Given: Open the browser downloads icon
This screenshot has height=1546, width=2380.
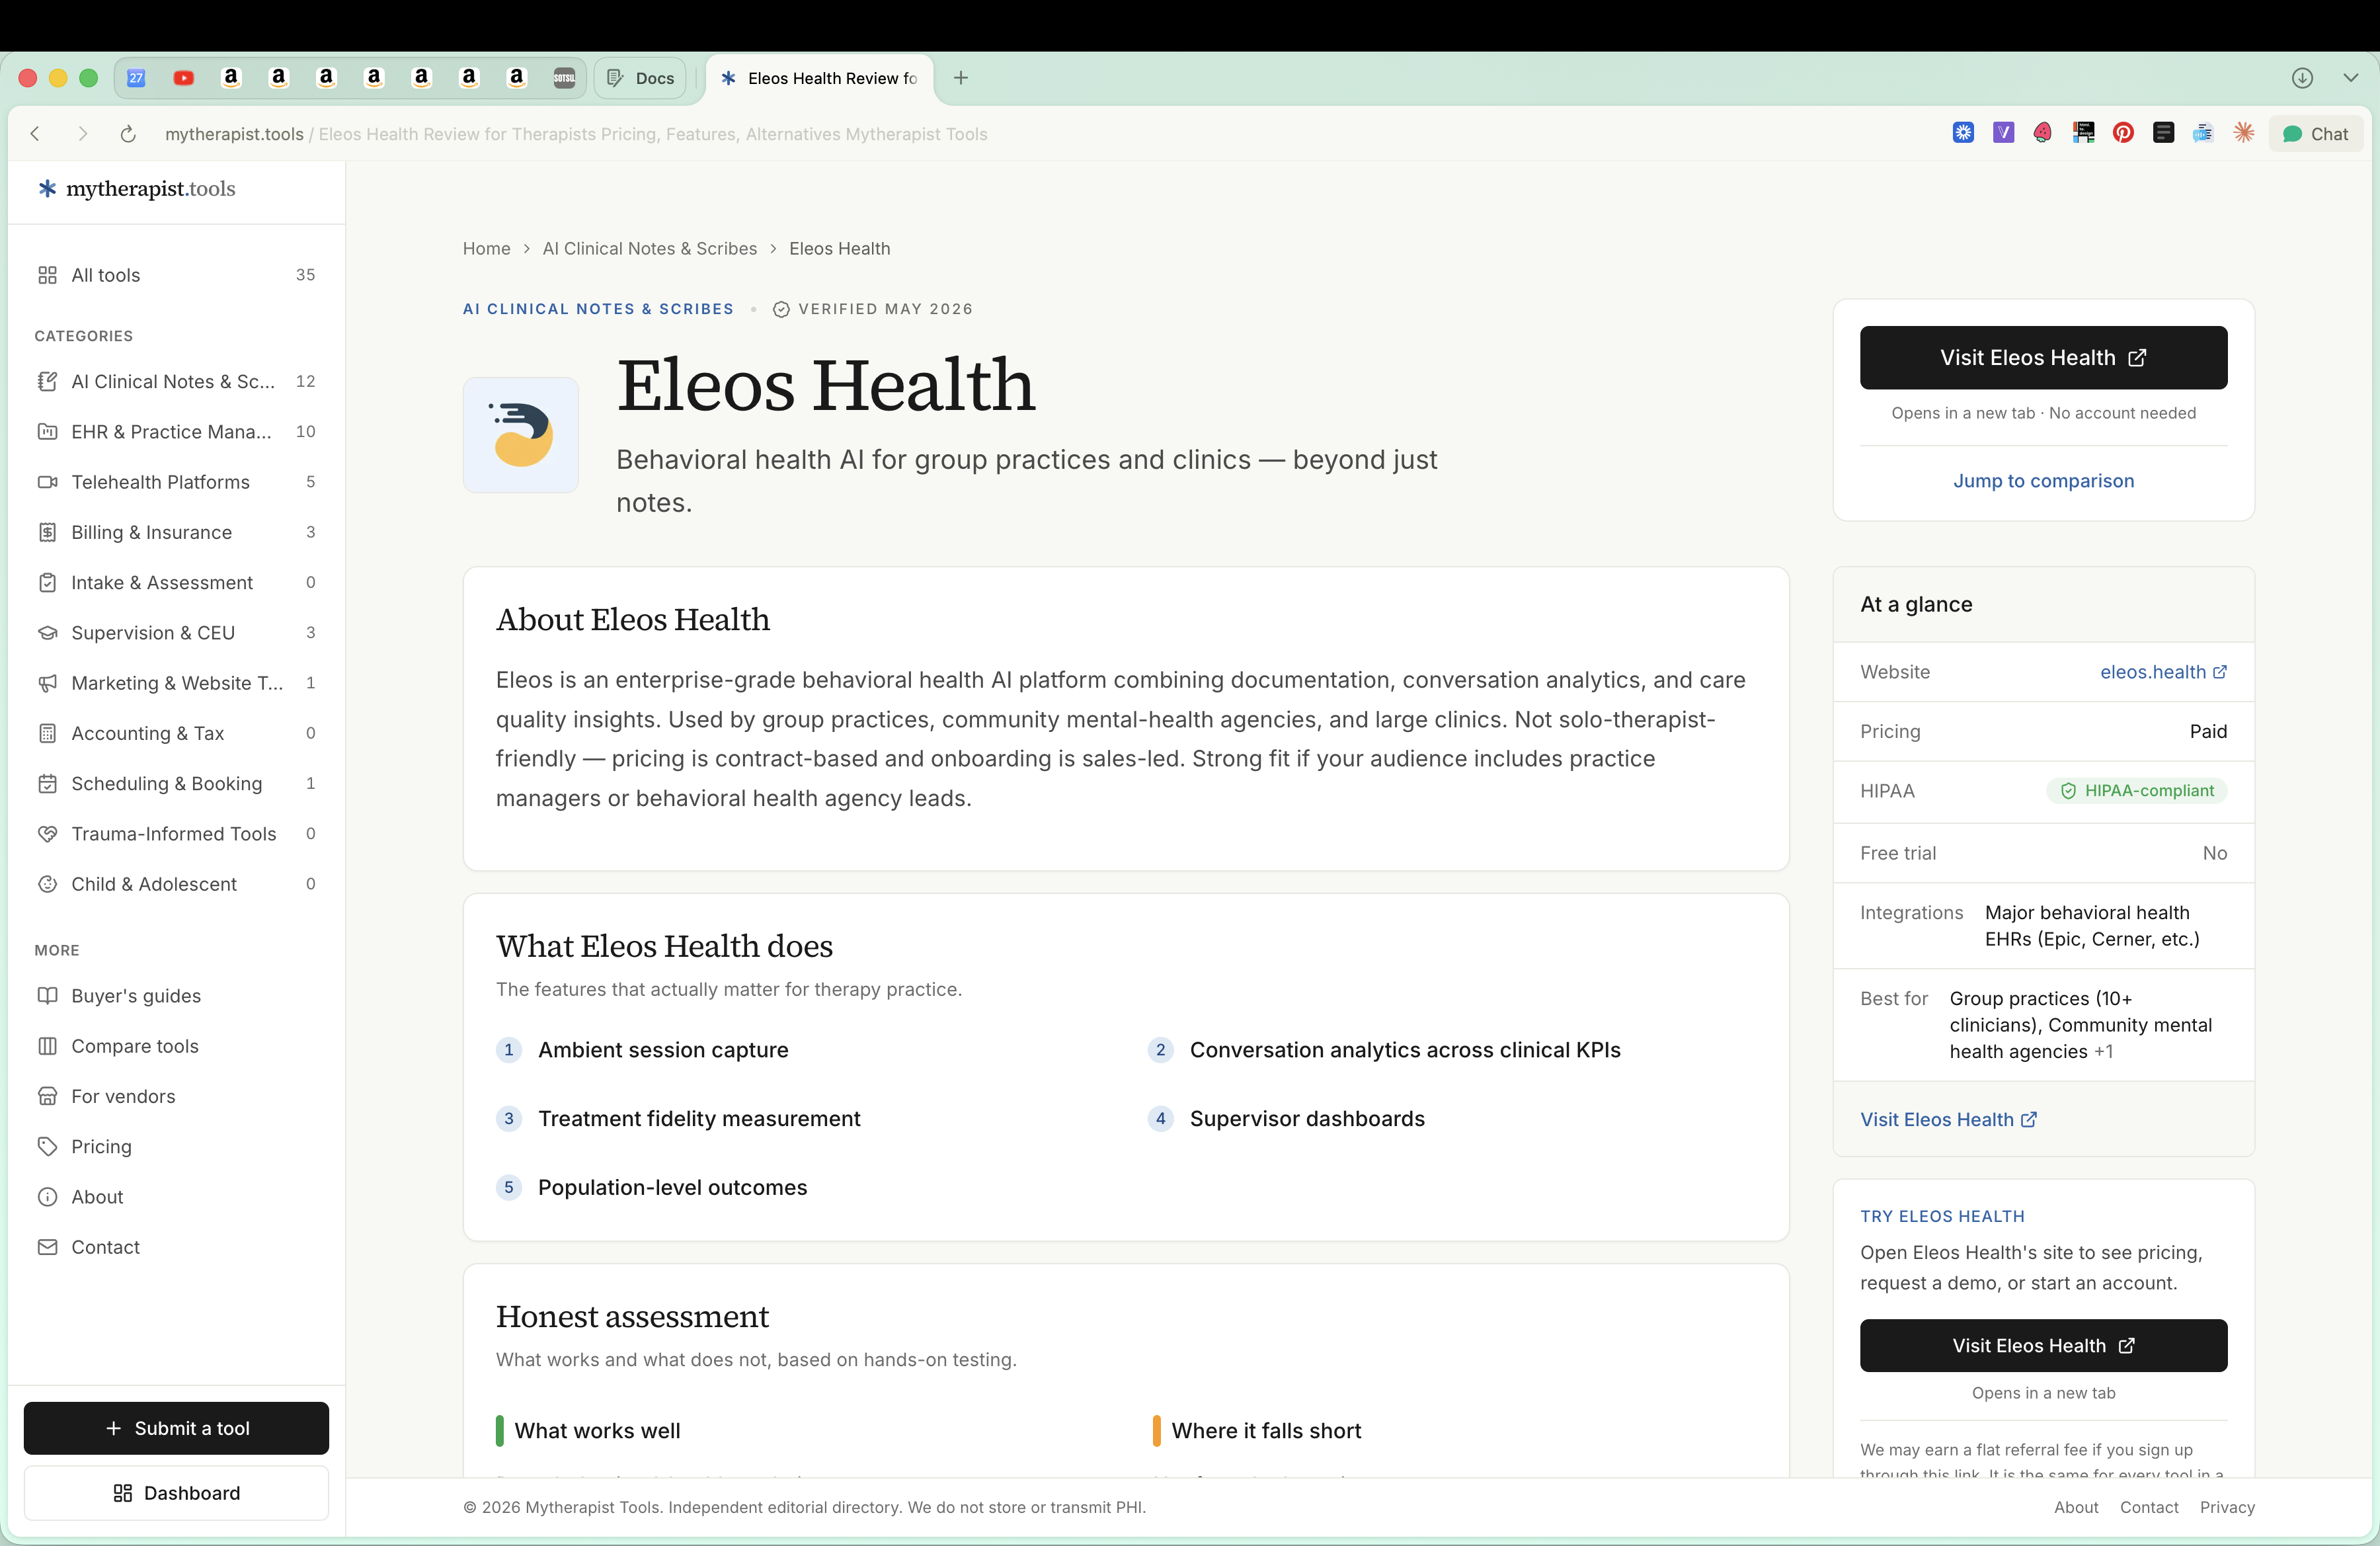Looking at the screenshot, I should click(2303, 78).
